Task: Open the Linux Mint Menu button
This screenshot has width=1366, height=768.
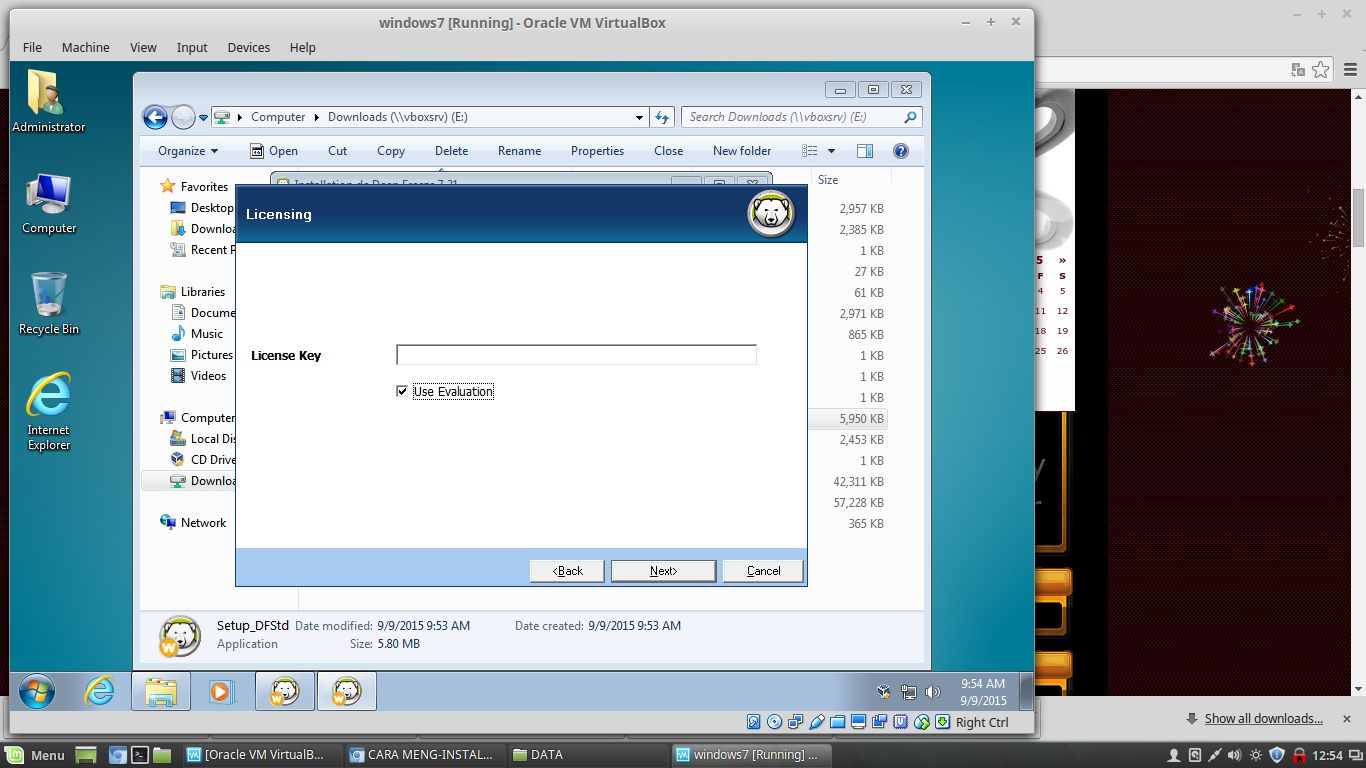Action: click(36, 755)
